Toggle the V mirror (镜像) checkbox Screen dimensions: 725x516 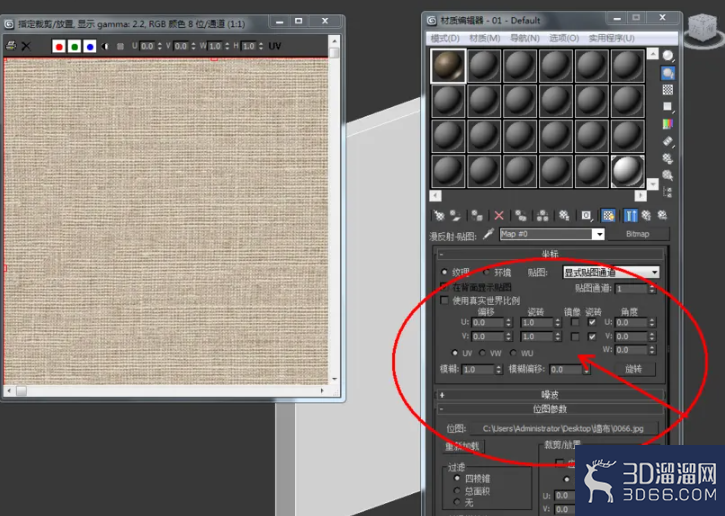(575, 336)
